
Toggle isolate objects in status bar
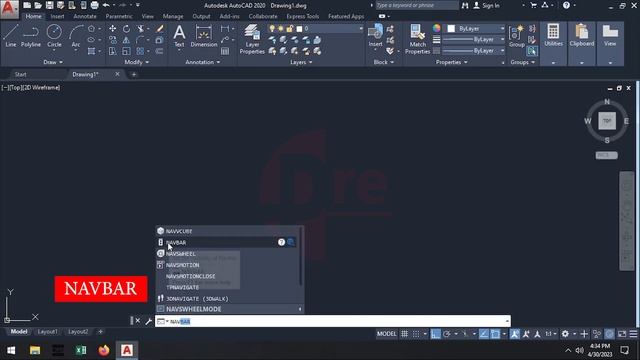click(x=597, y=334)
